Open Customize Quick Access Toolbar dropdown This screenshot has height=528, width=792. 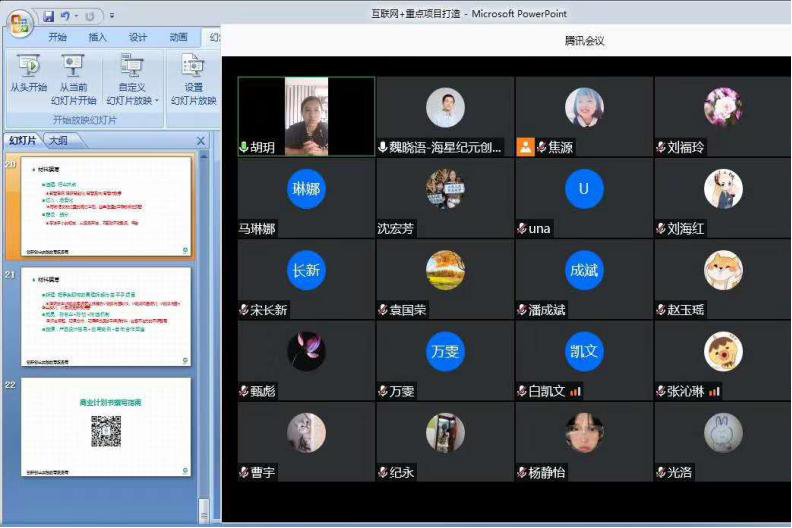pyautogui.click(x=111, y=16)
